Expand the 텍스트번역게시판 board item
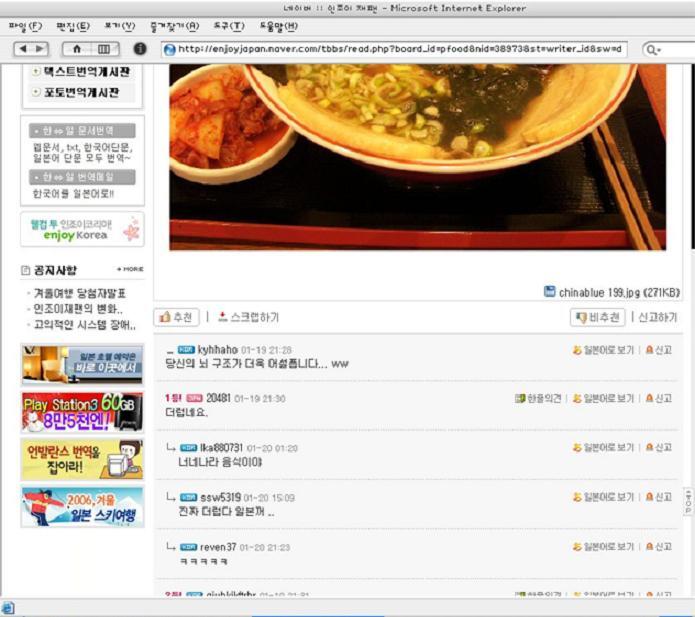The image size is (695, 617). [37, 72]
